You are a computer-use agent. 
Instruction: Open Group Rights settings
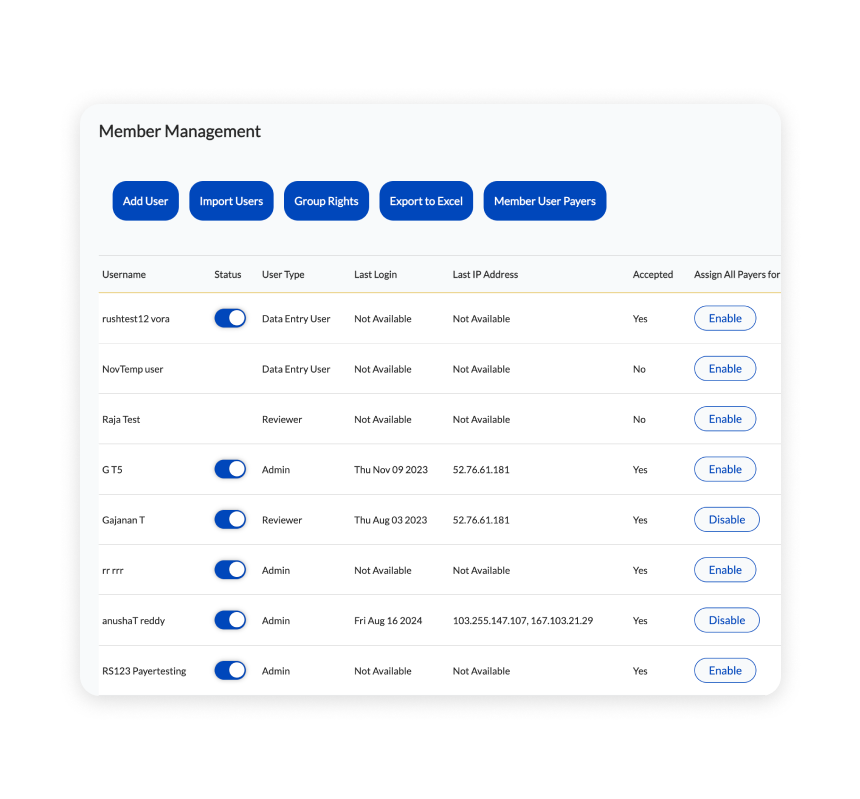pyautogui.click(x=326, y=201)
